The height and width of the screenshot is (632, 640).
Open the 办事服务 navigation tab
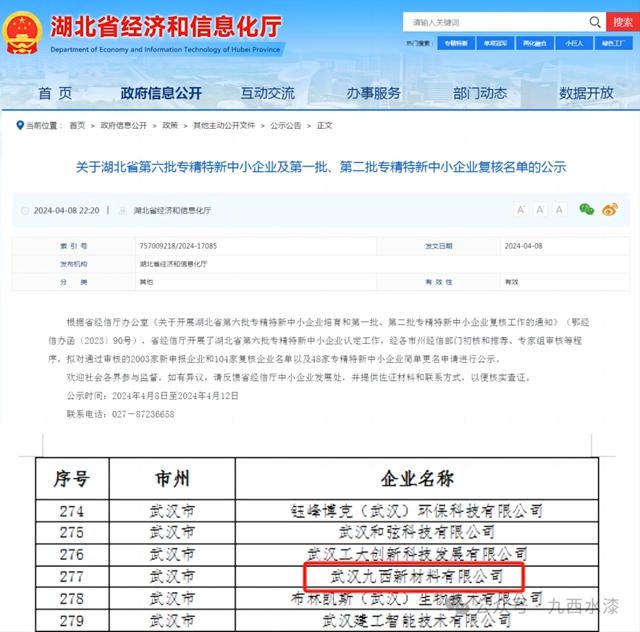[x=374, y=93]
